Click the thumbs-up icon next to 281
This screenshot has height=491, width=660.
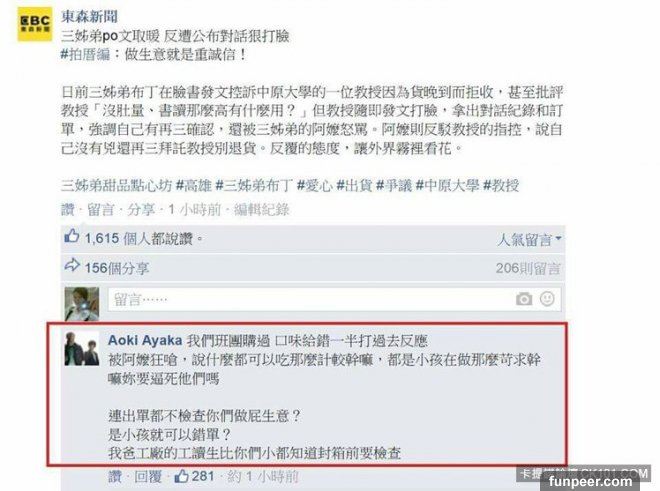click(181, 476)
